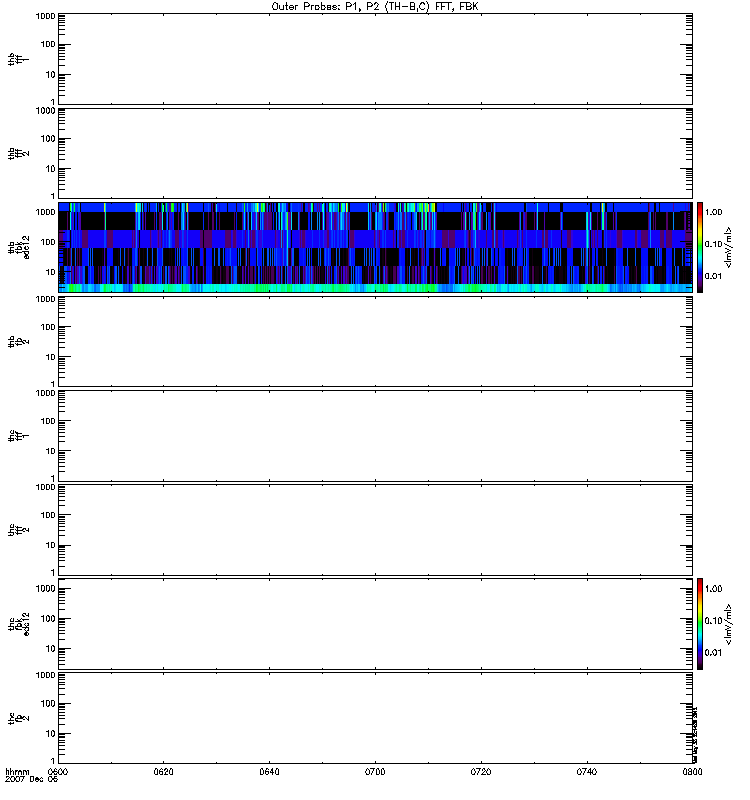The width and height of the screenshot is (750, 800).
Task: Click the 0740 time axis label
Action: [x=587, y=772]
